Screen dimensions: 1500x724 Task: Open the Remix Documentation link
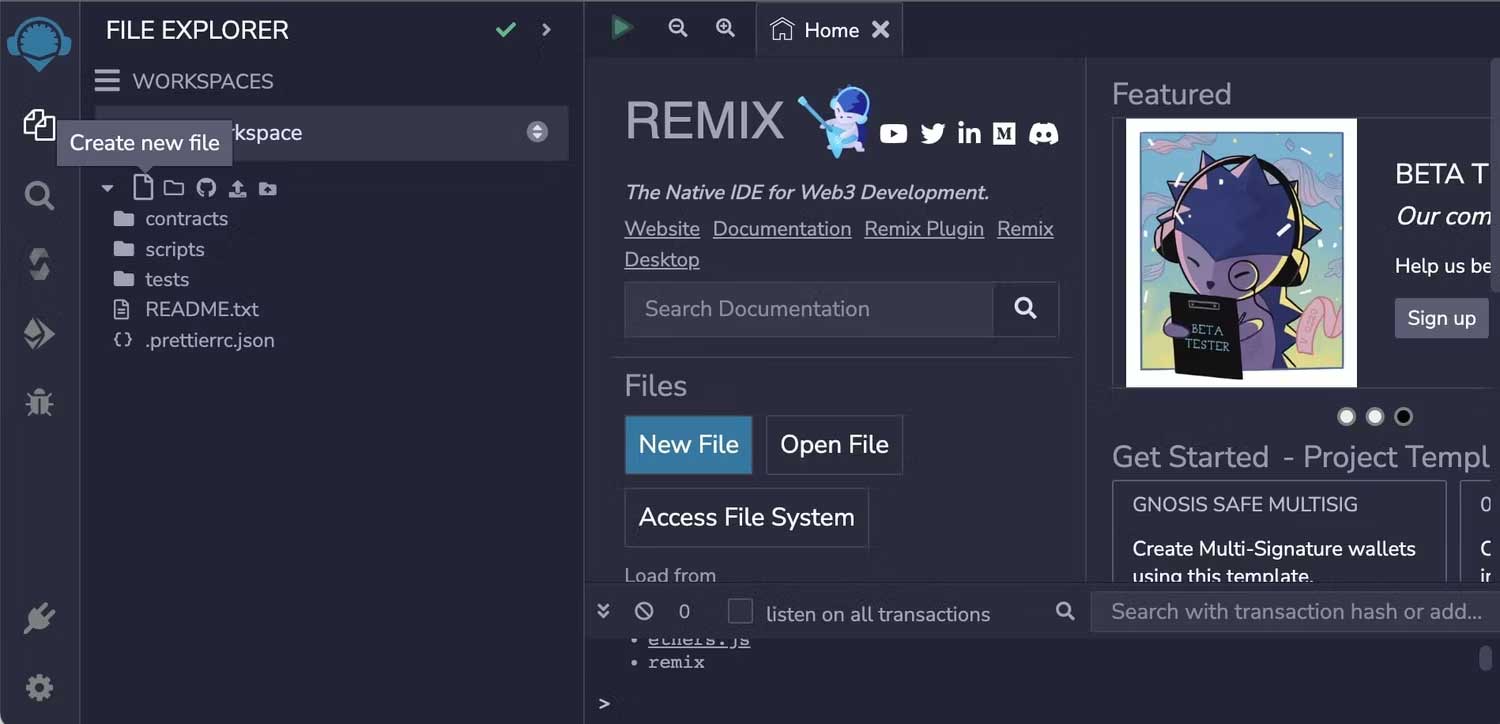pos(781,228)
